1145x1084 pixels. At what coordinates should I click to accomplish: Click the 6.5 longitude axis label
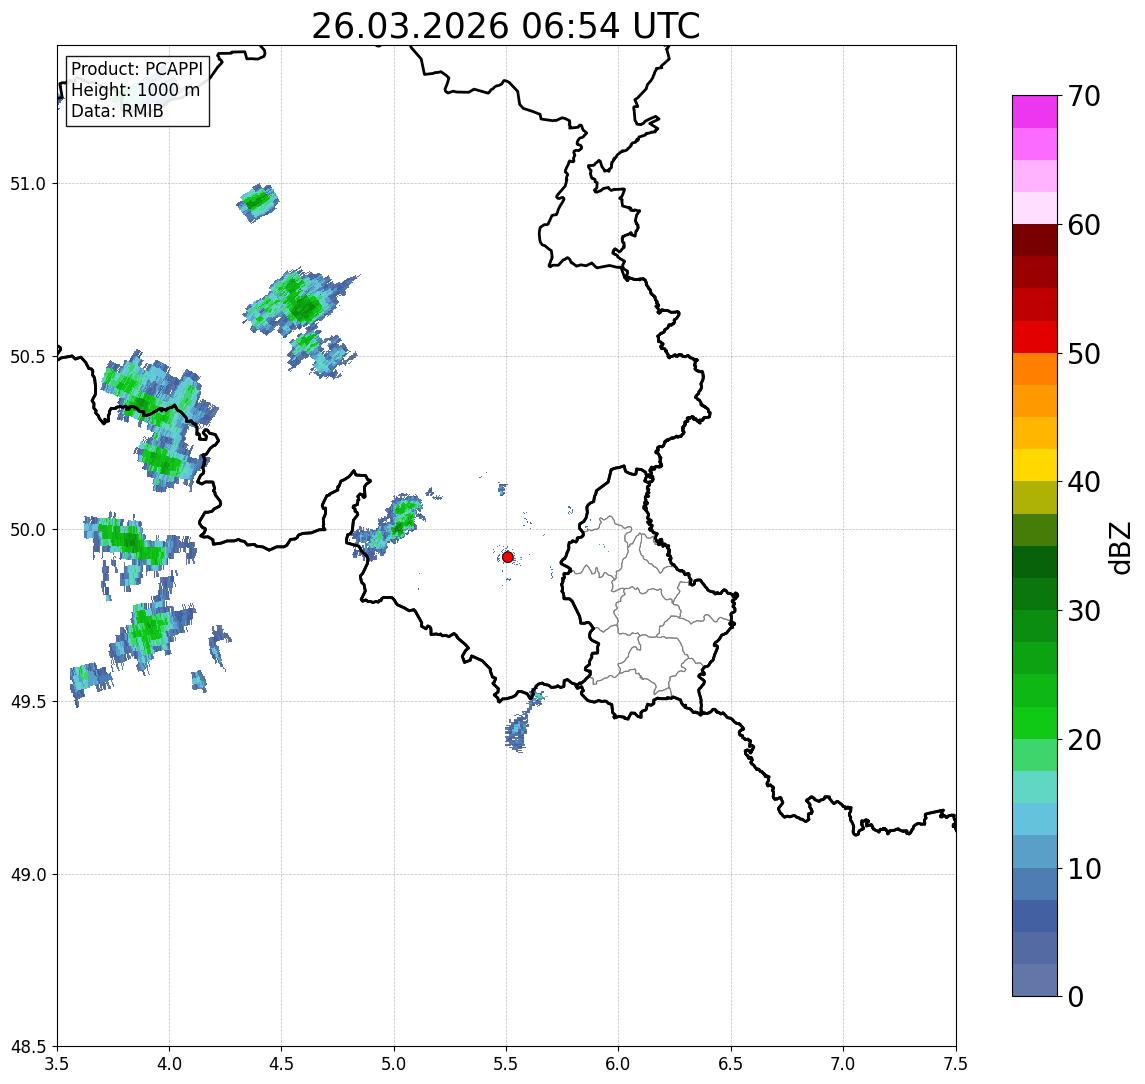(x=731, y=1063)
